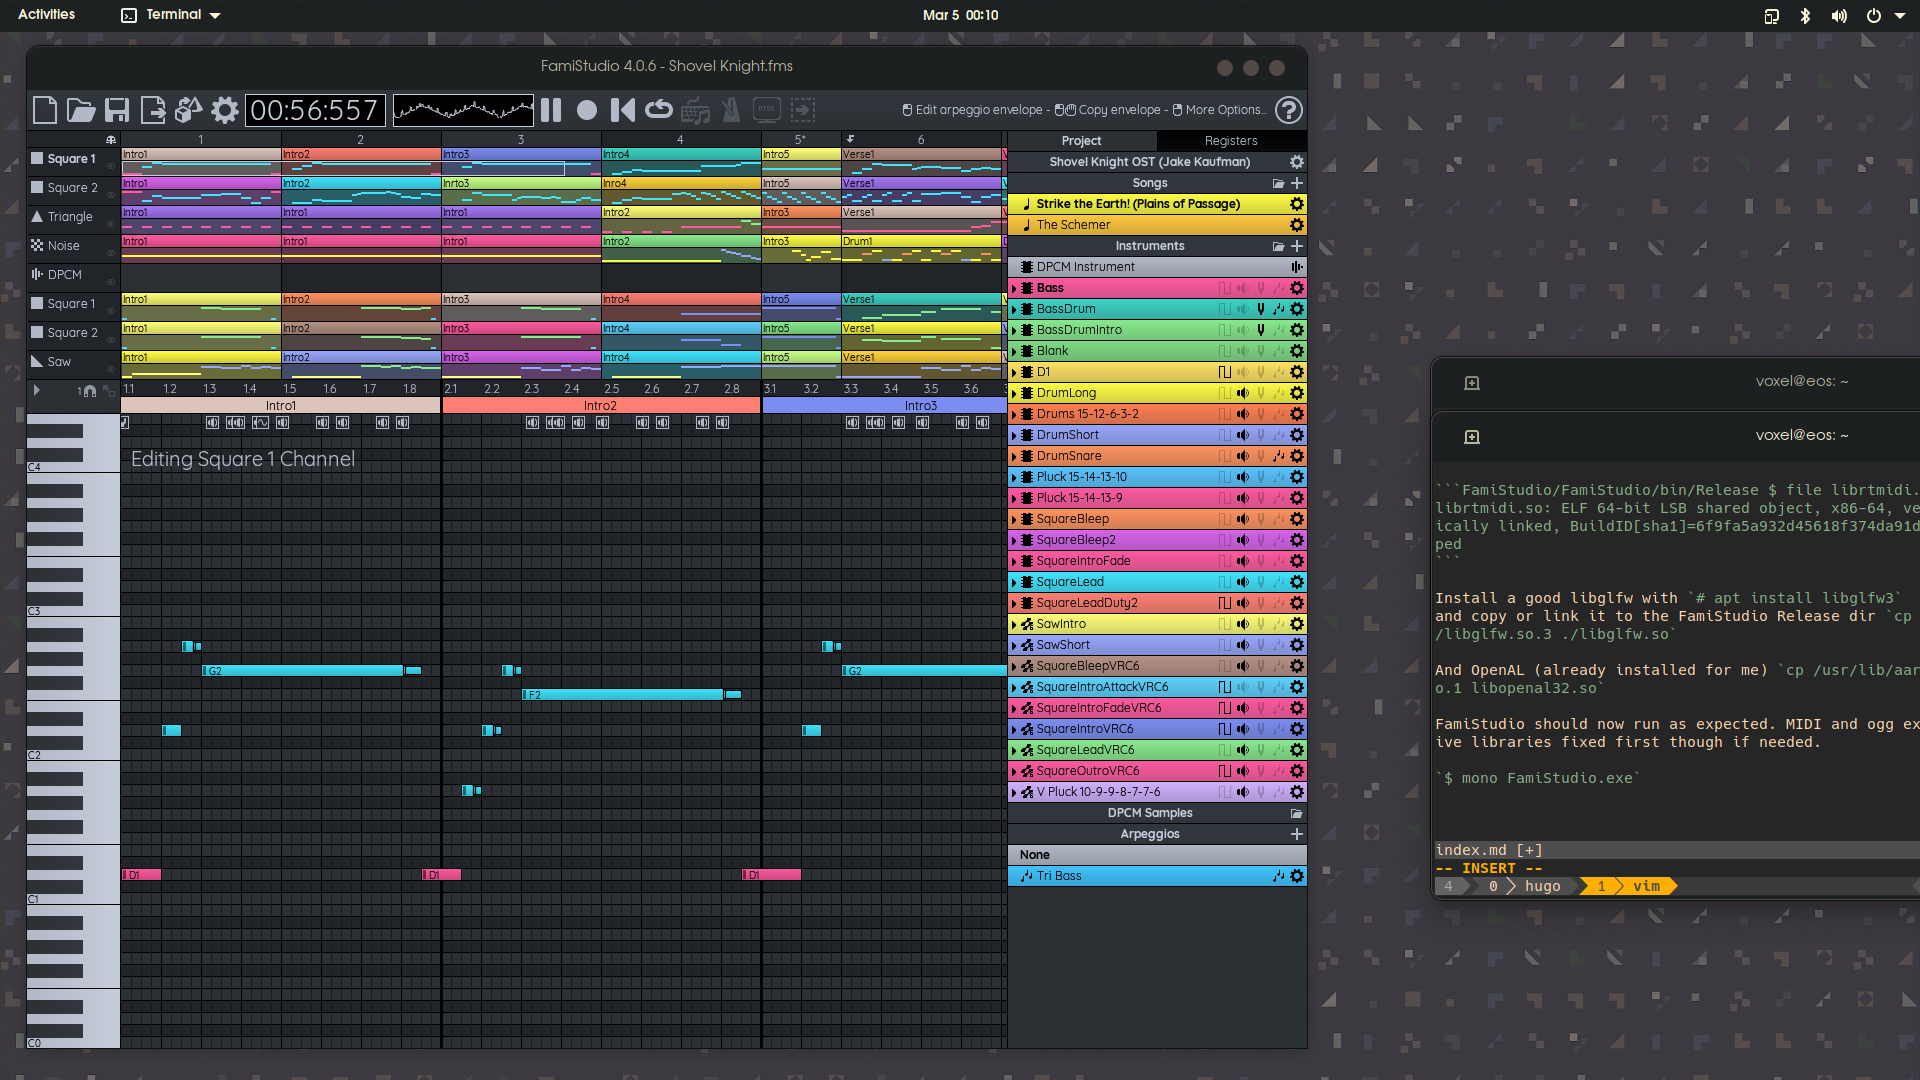Pause song playback
Screen dimensions: 1920x1080
pyautogui.click(x=551, y=110)
